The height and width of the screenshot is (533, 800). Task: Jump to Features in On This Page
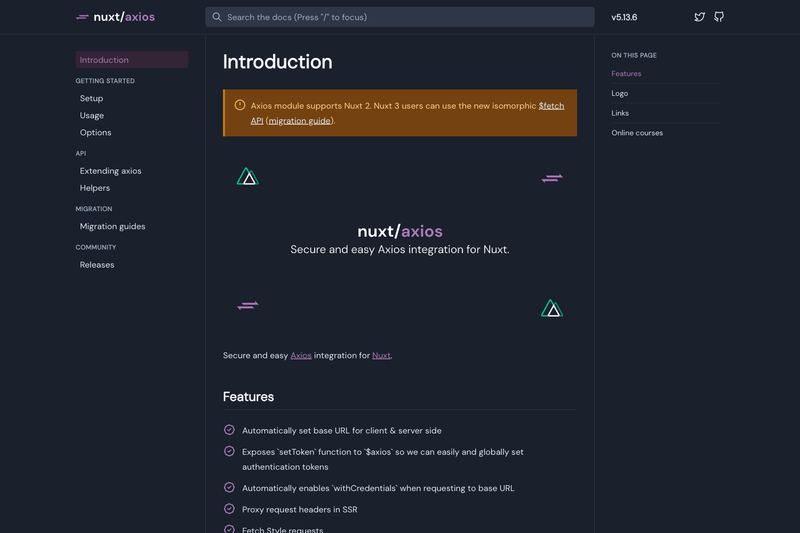point(626,73)
